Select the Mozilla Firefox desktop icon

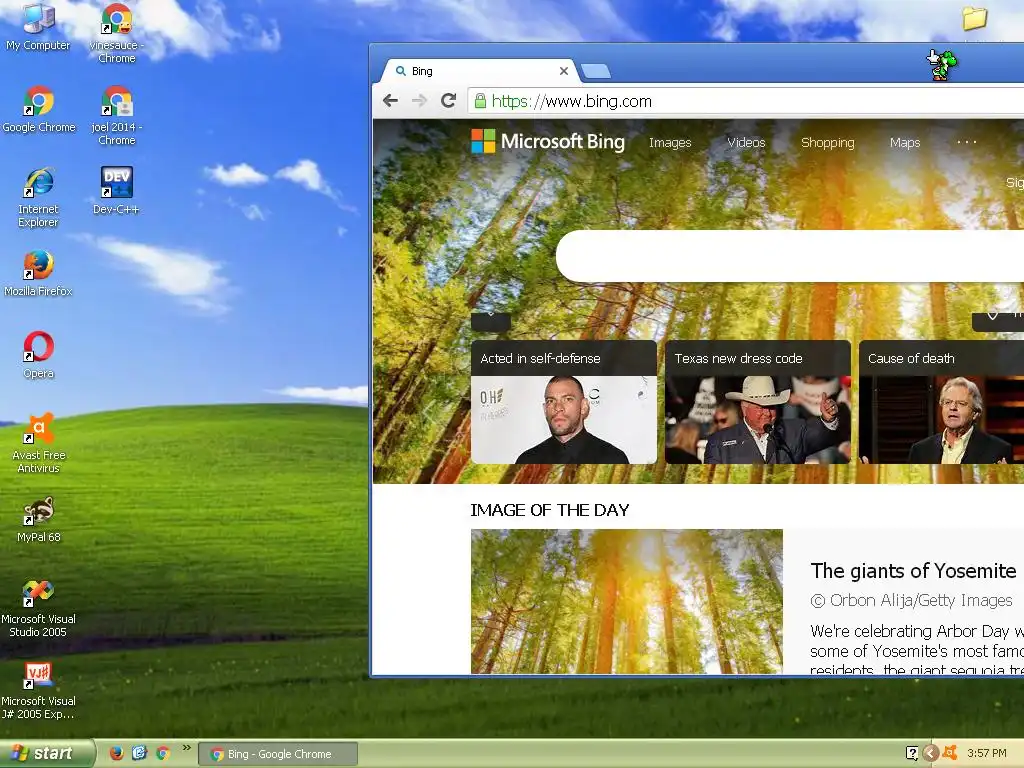click(38, 273)
